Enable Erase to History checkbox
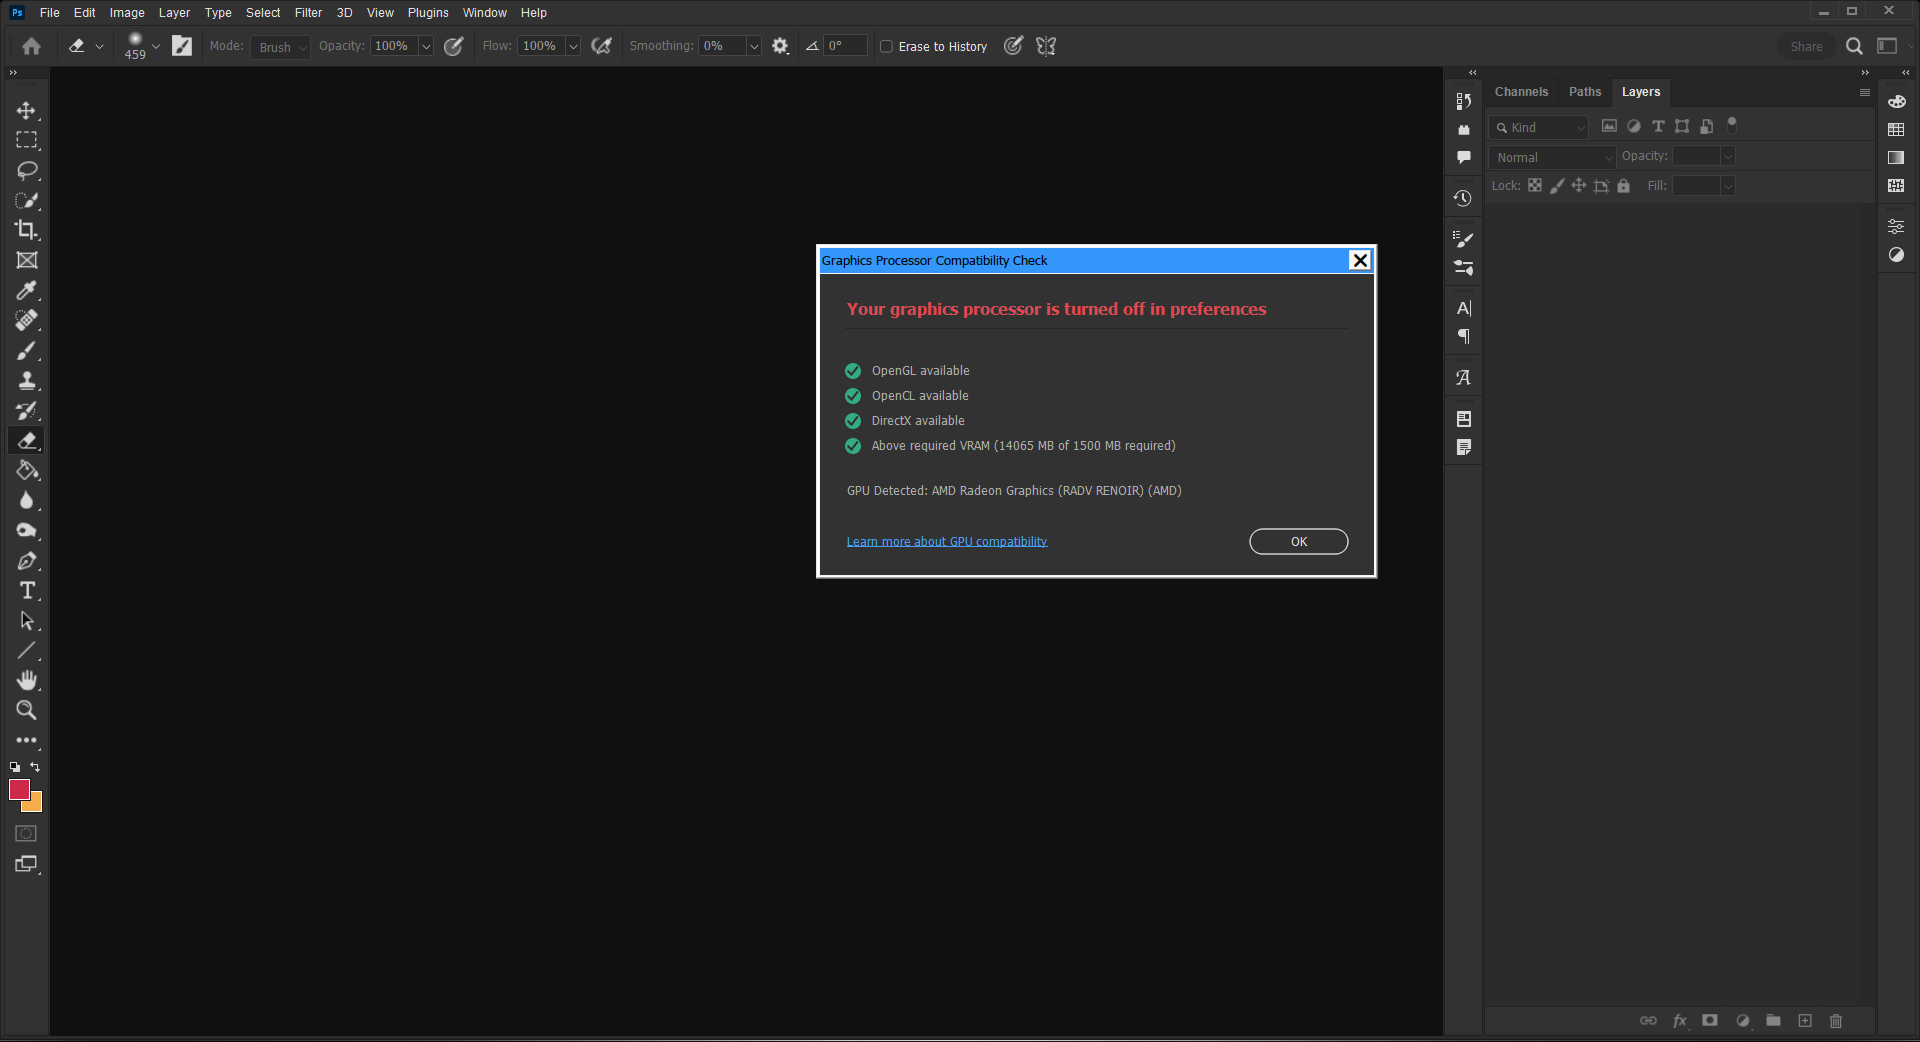 [886, 46]
